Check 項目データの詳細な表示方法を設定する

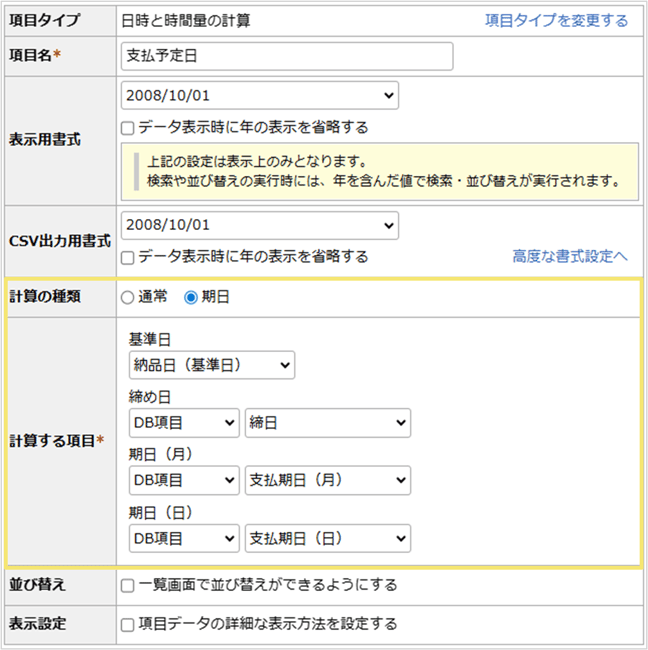coord(128,624)
